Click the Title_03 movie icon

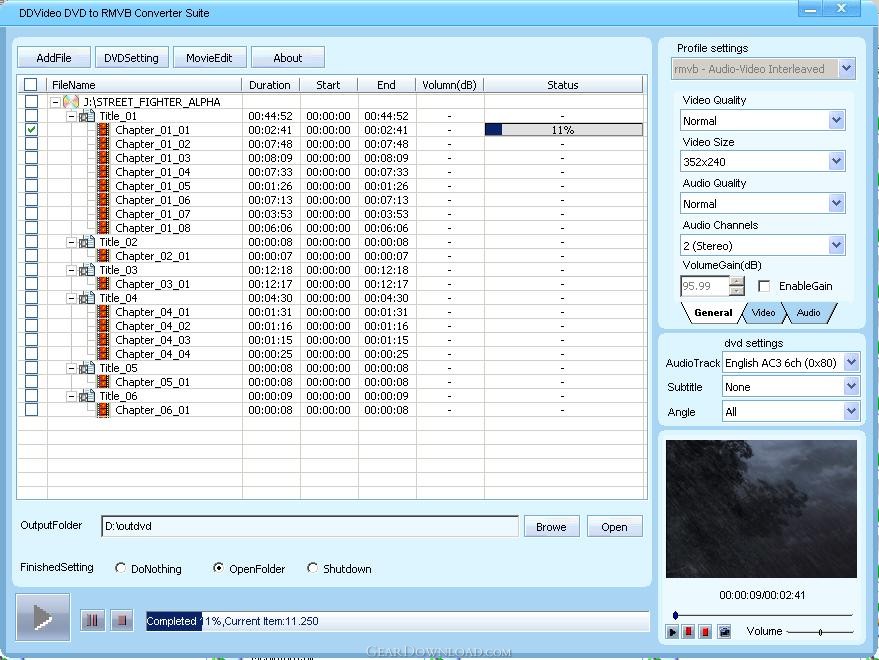[87, 270]
